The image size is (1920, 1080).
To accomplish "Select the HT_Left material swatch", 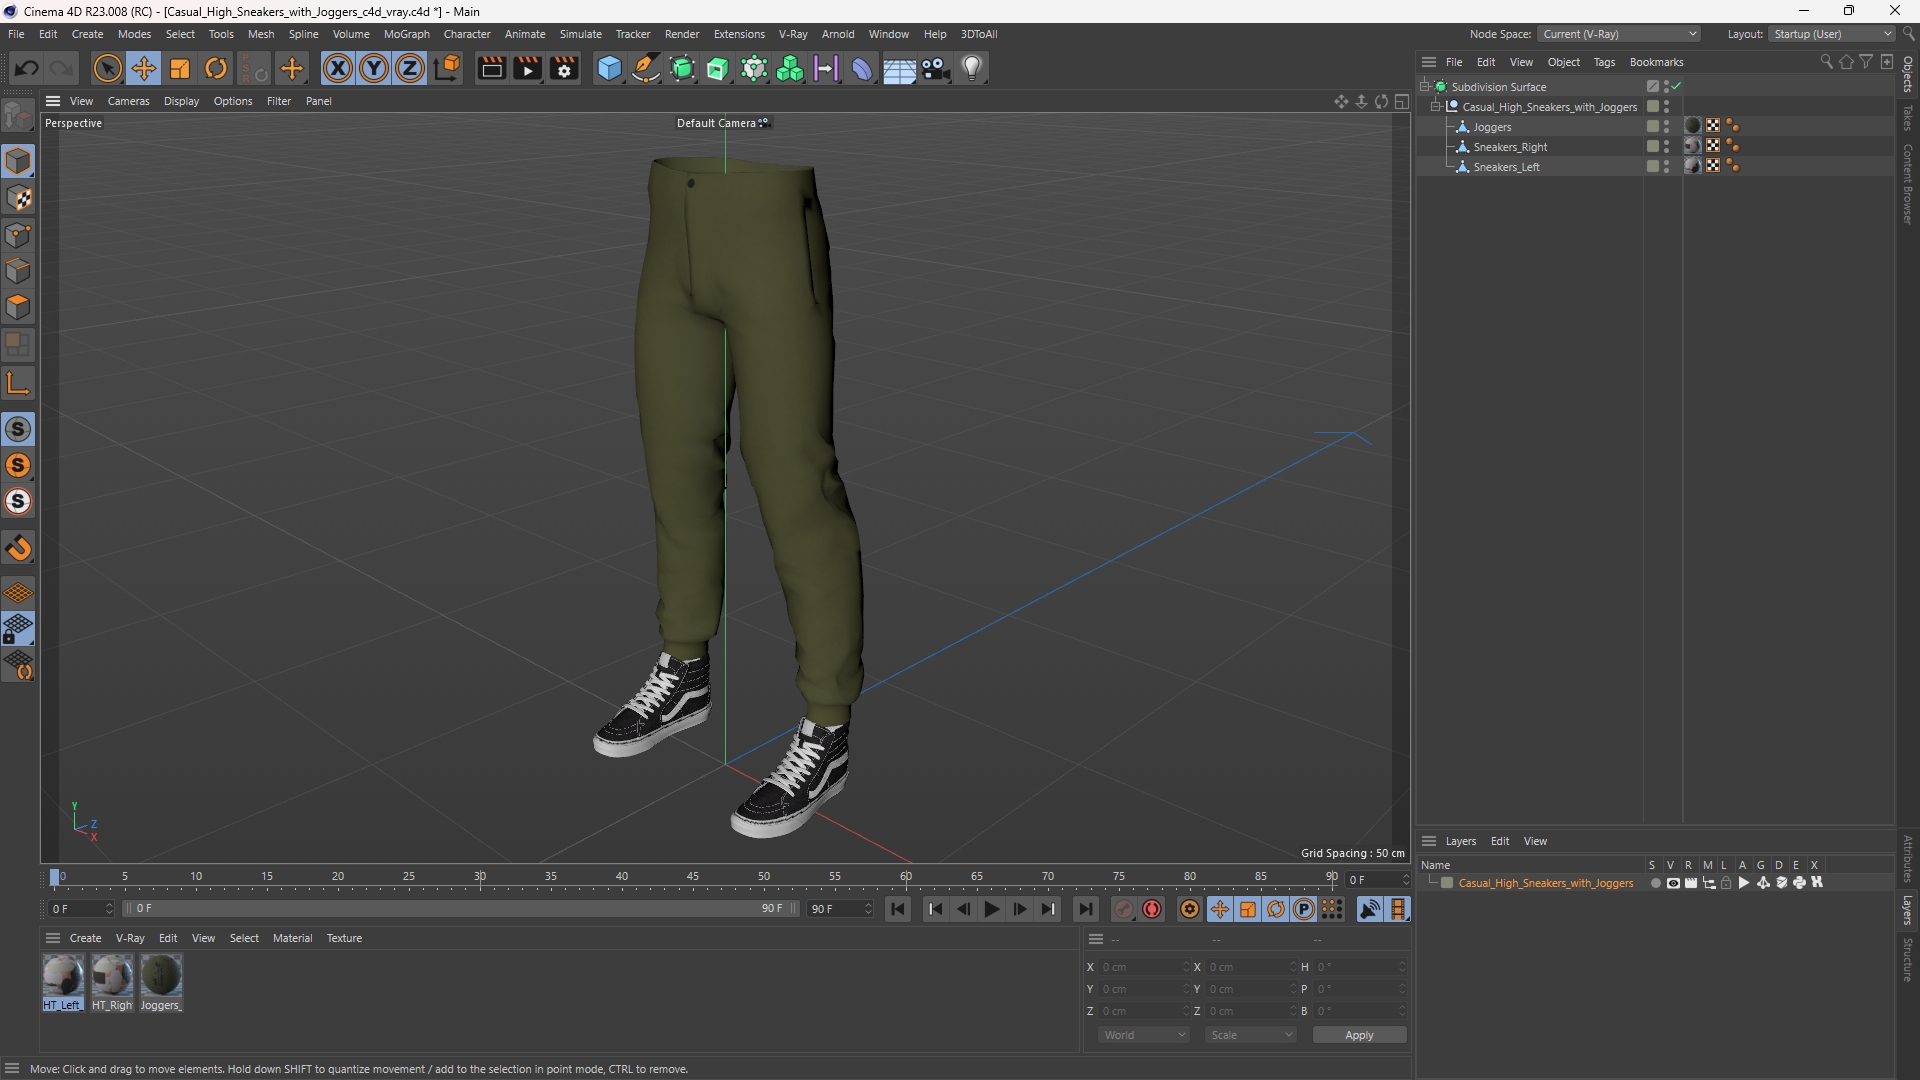I will pos(62,976).
